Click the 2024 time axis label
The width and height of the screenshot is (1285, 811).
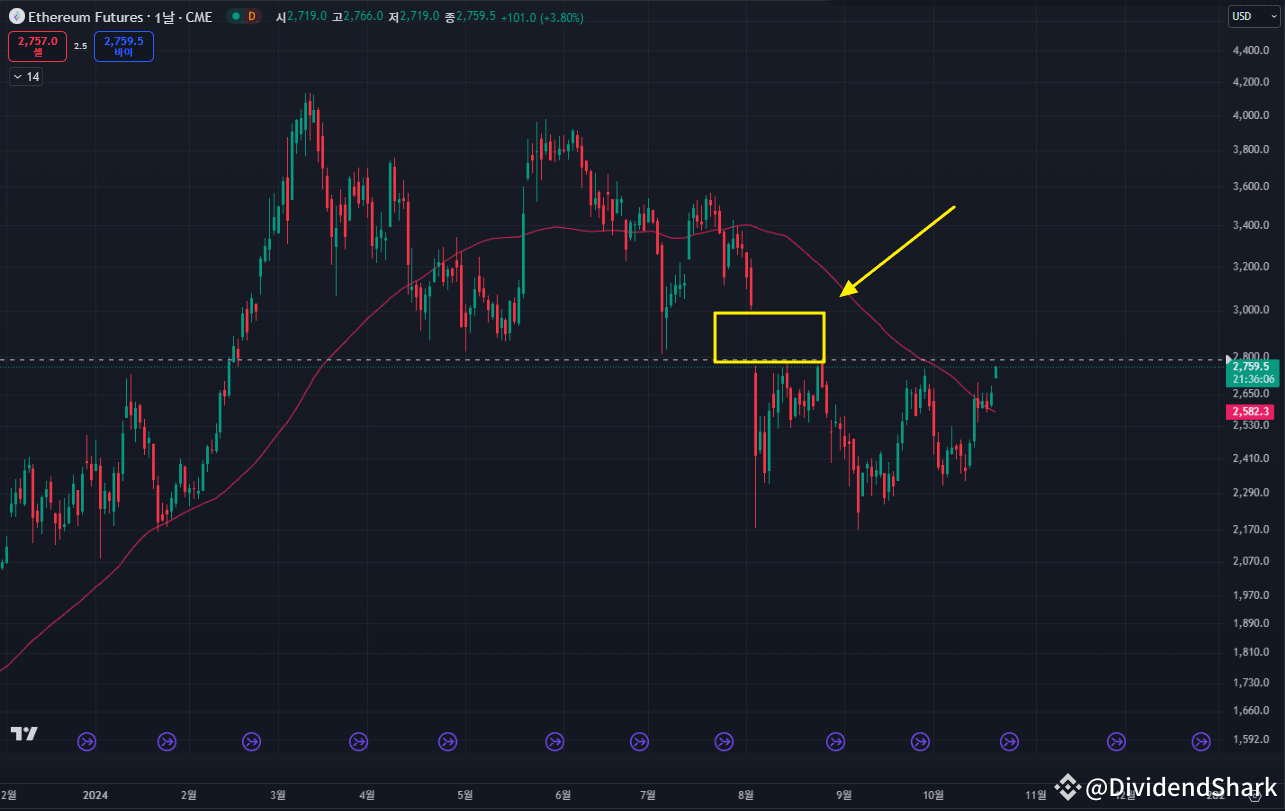pos(95,795)
